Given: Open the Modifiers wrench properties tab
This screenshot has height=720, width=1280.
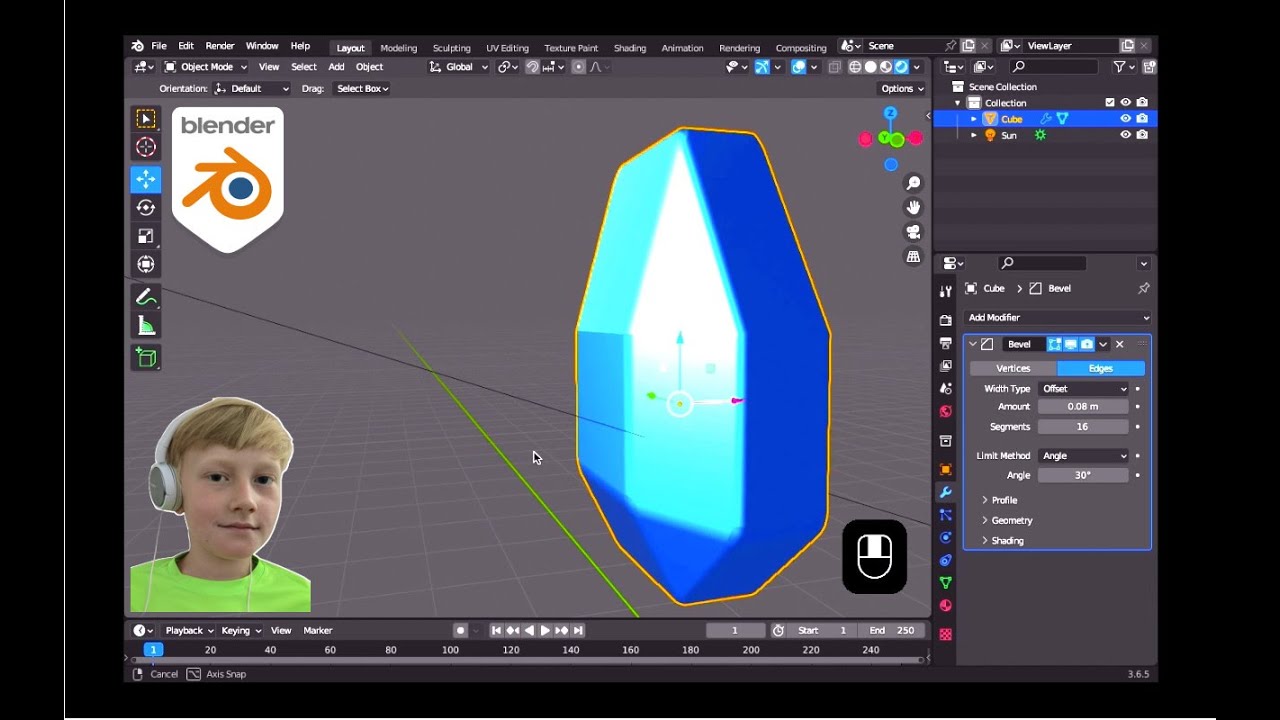Looking at the screenshot, I should [946, 492].
